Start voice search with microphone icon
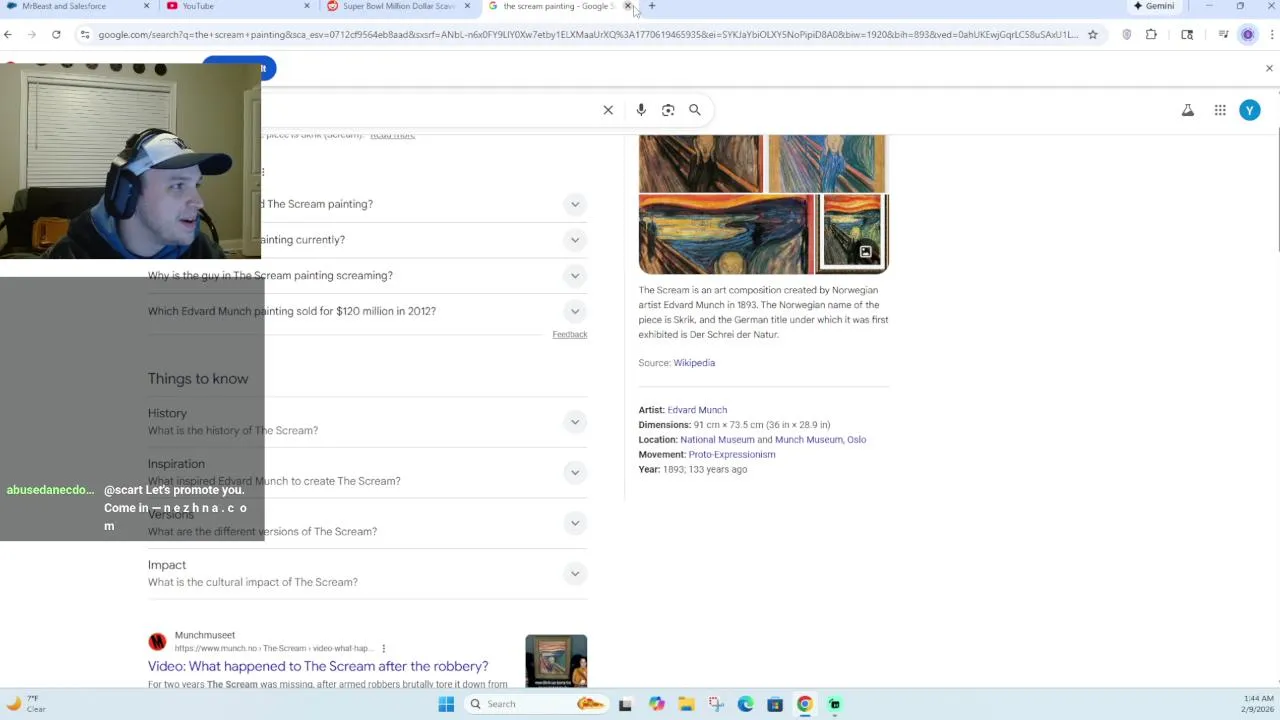 pyautogui.click(x=641, y=110)
